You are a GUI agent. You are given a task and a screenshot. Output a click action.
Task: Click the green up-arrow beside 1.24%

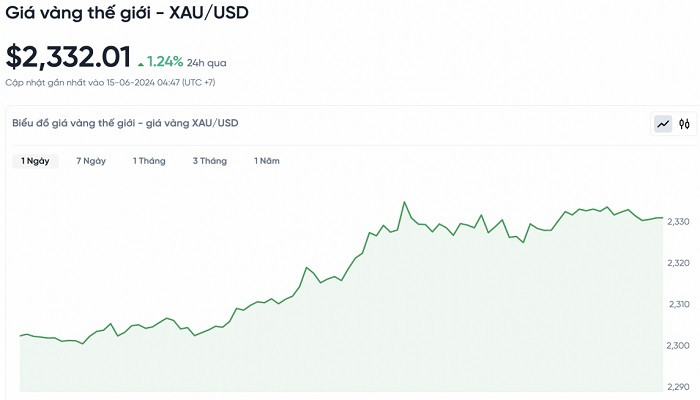[x=141, y=63]
